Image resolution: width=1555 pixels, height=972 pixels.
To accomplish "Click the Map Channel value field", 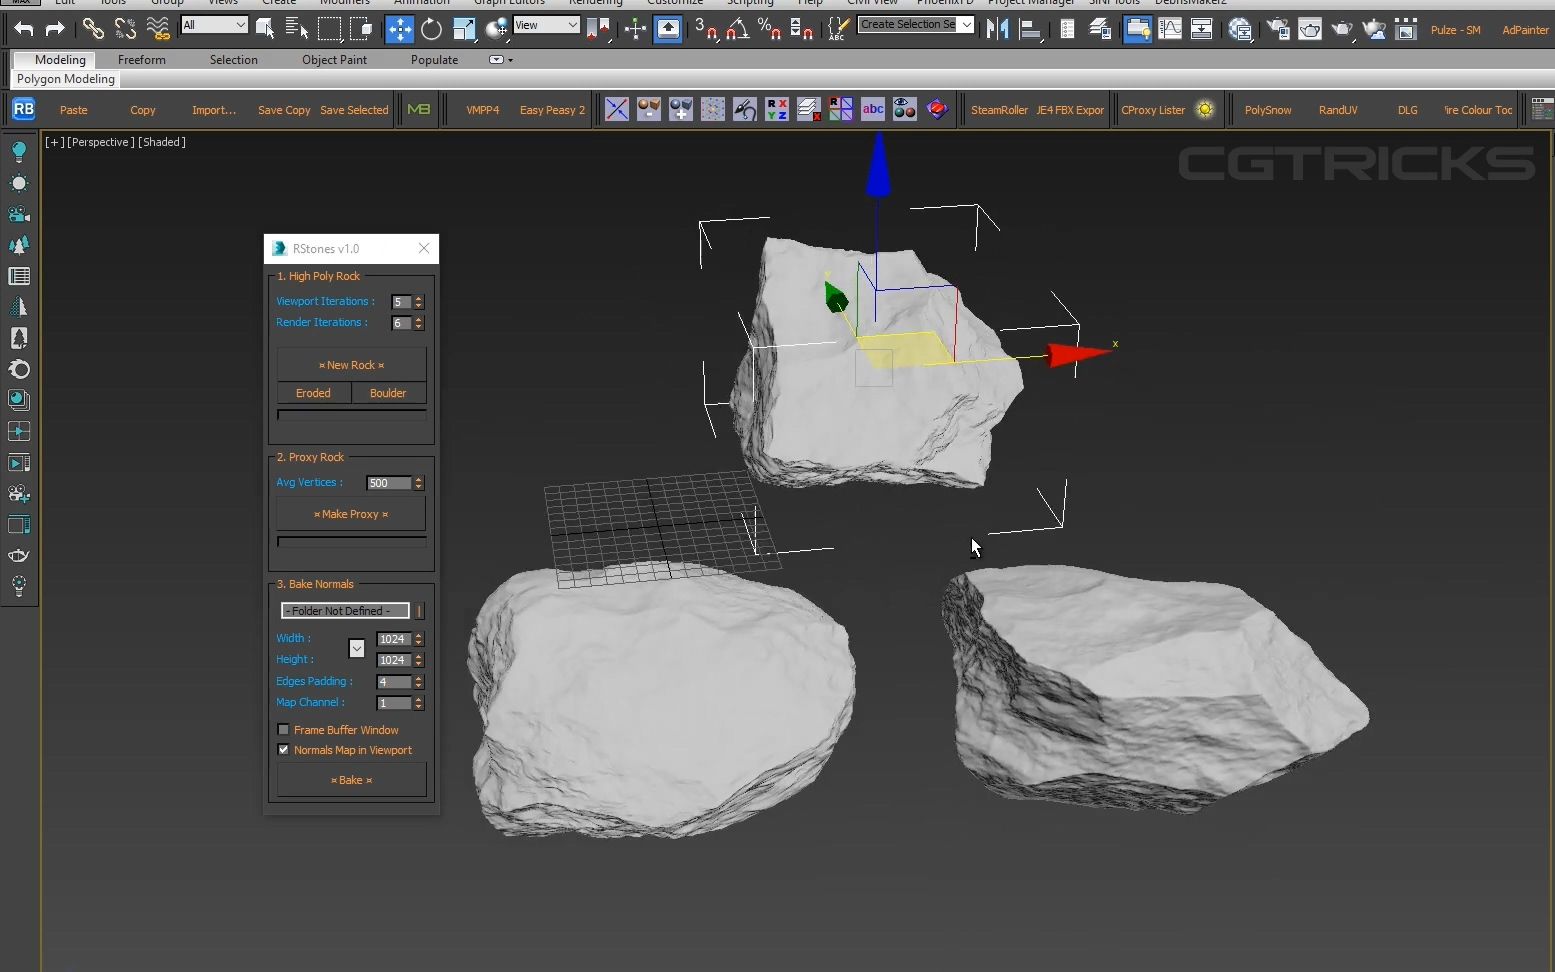I will pos(394,703).
